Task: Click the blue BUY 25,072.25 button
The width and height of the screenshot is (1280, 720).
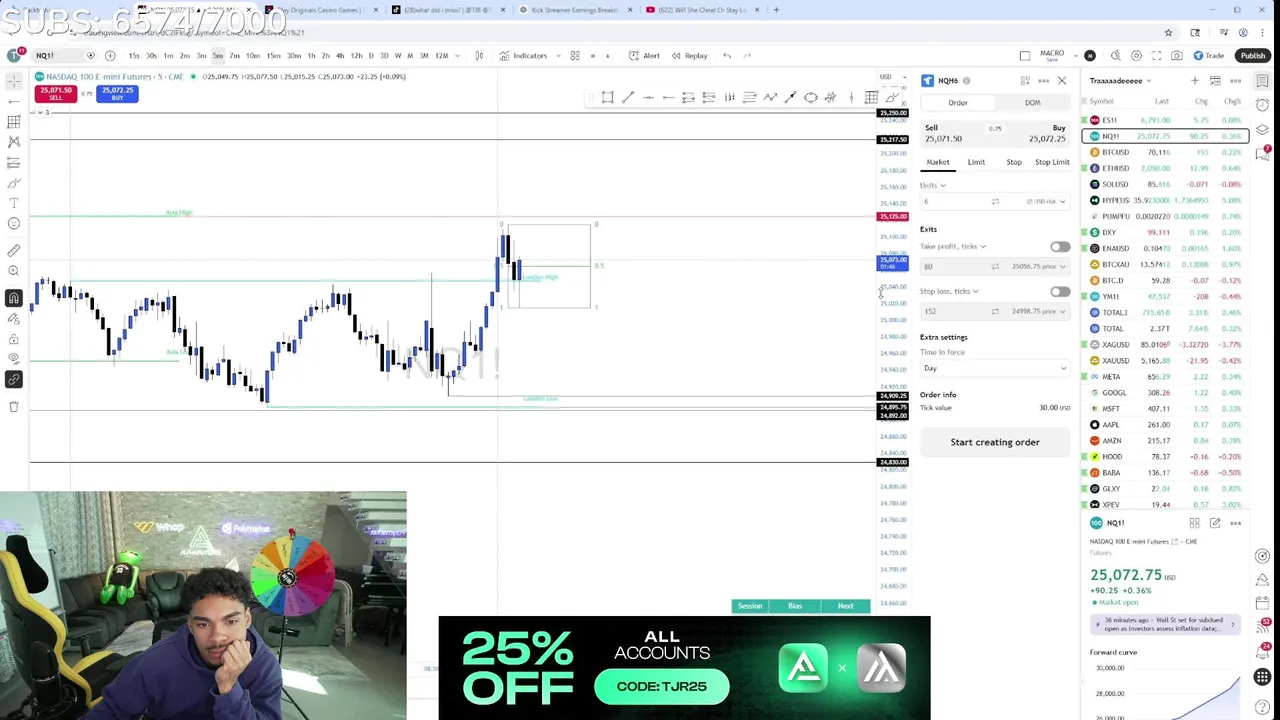Action: pyautogui.click(x=117, y=93)
